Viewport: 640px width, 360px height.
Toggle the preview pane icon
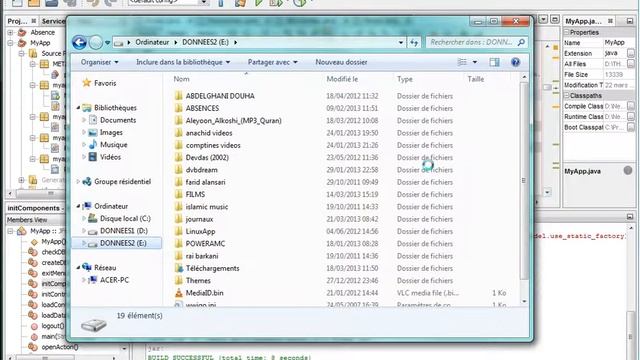(x=494, y=62)
